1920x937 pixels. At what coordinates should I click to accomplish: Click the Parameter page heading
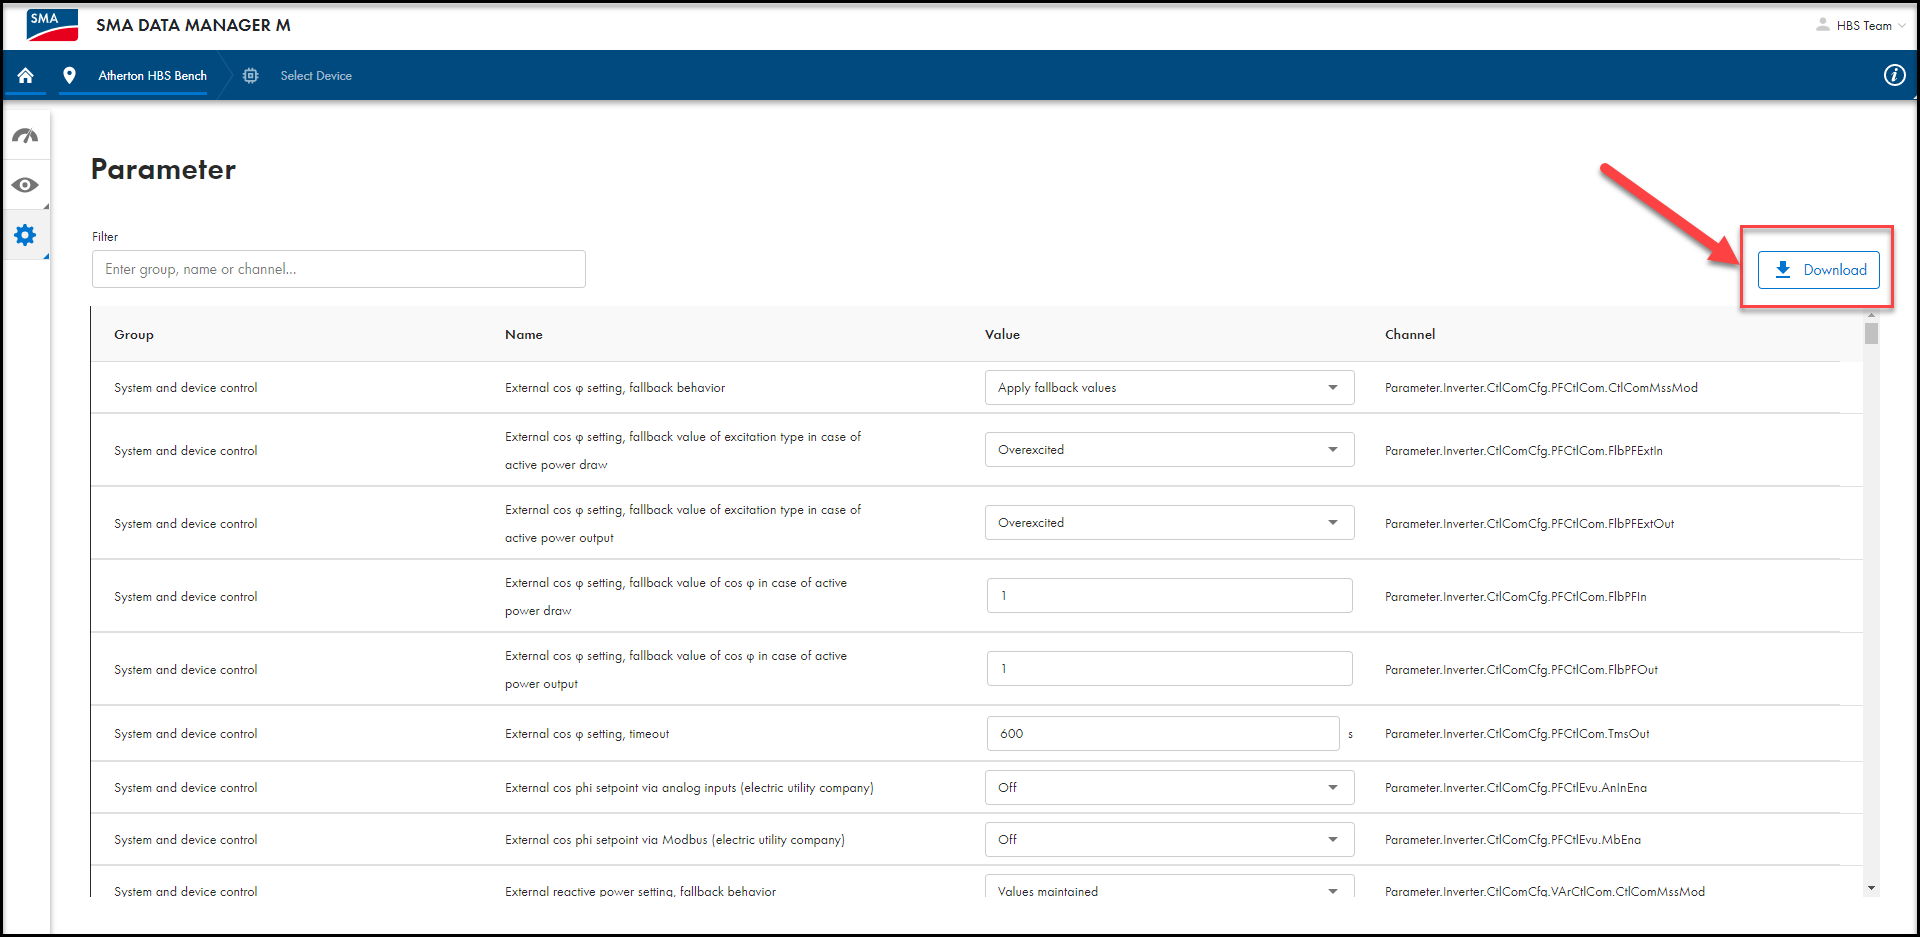163,170
